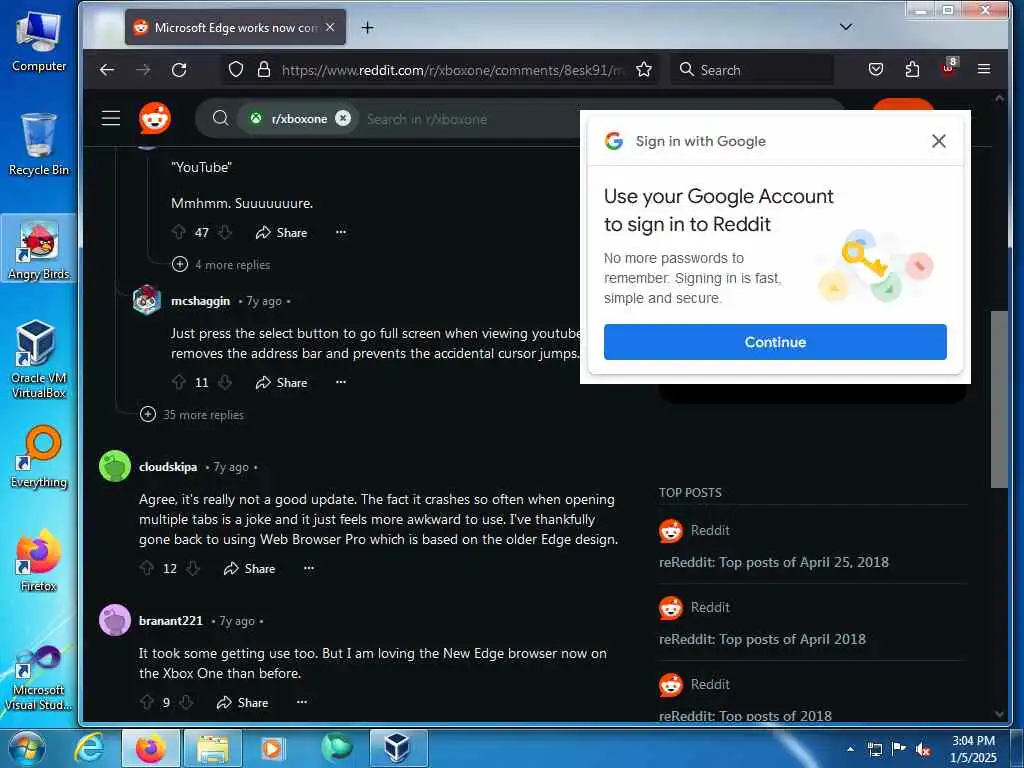Show hidden system tray icons

pyautogui.click(x=850, y=750)
